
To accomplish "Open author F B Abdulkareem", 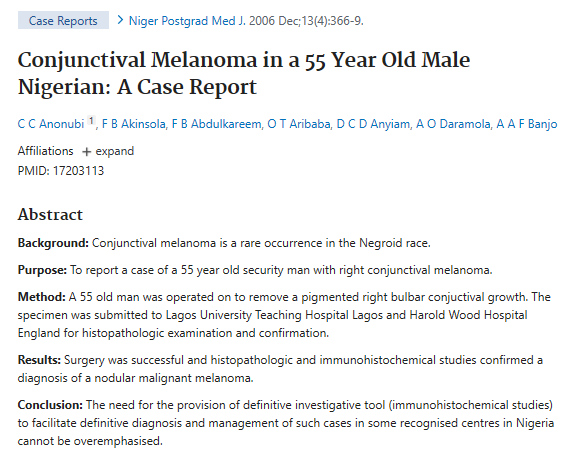I will (x=217, y=124).
